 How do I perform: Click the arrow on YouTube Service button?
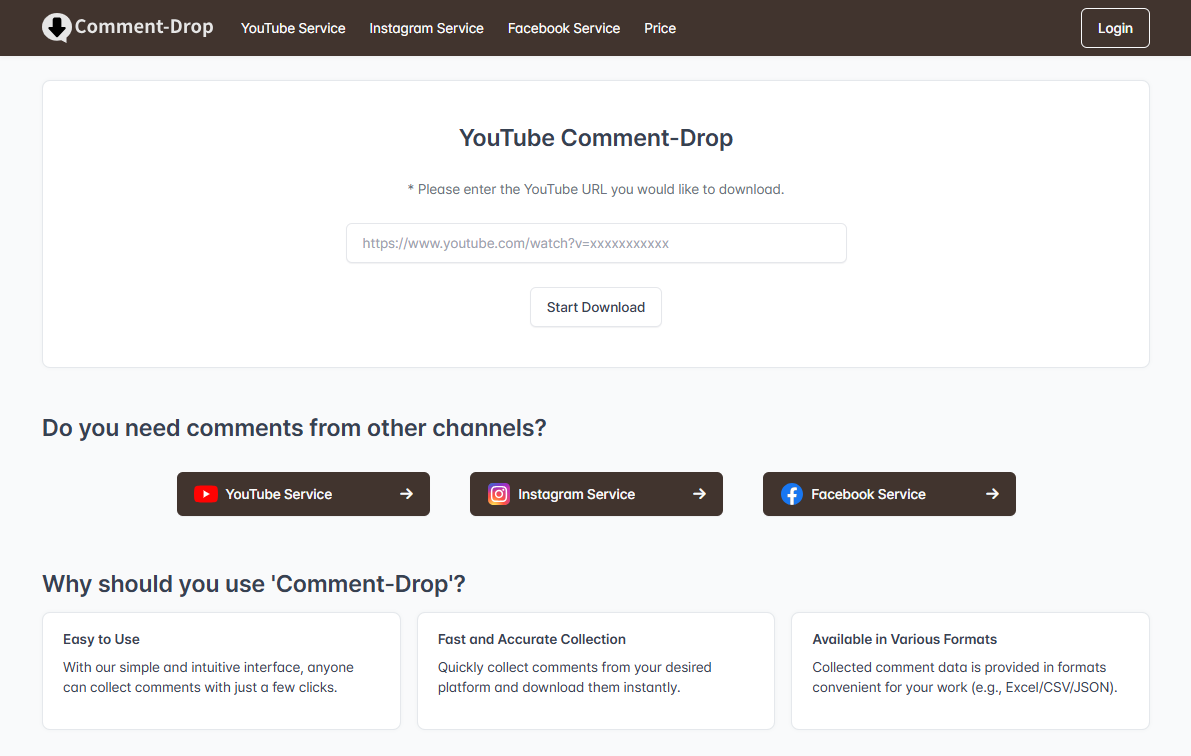point(406,494)
